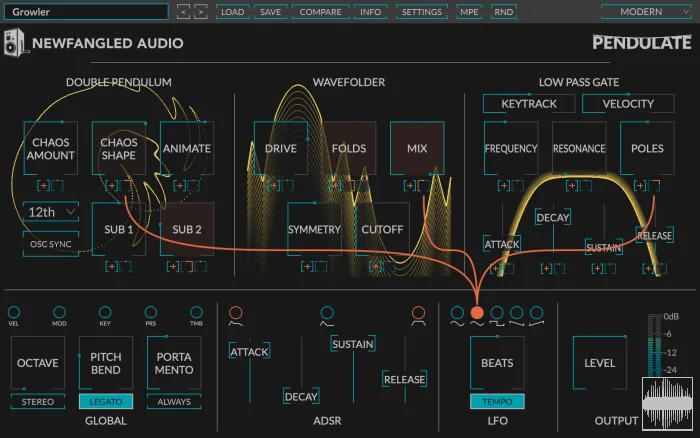
Task: Click the PENDULATE logo
Action: [642, 42]
